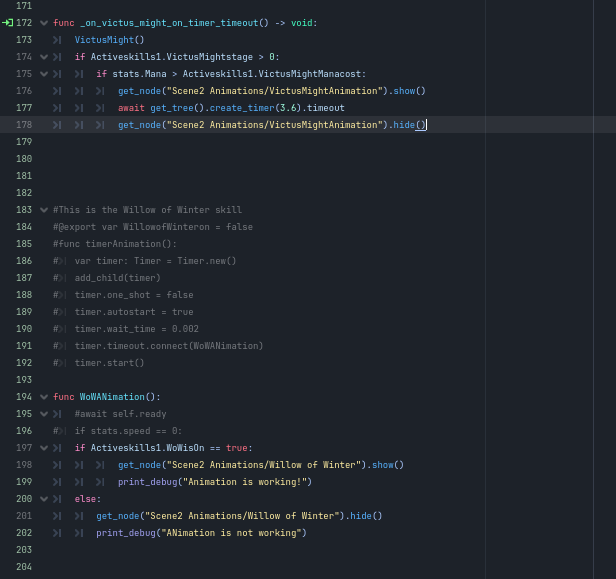Screen dimensions: 616x579
Task: Click line number 204 in the gutter
Action: point(24,567)
